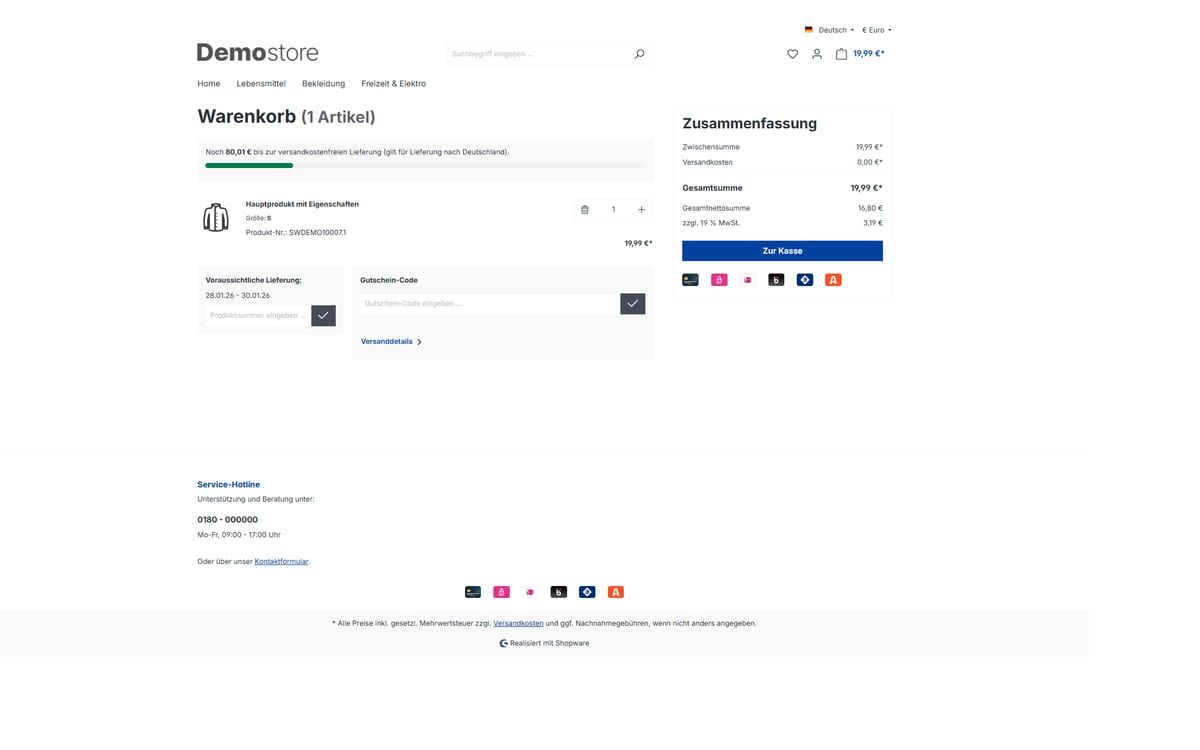Click pink lock payment icon in footer
This screenshot has height=750, width=1200.
[502, 592]
